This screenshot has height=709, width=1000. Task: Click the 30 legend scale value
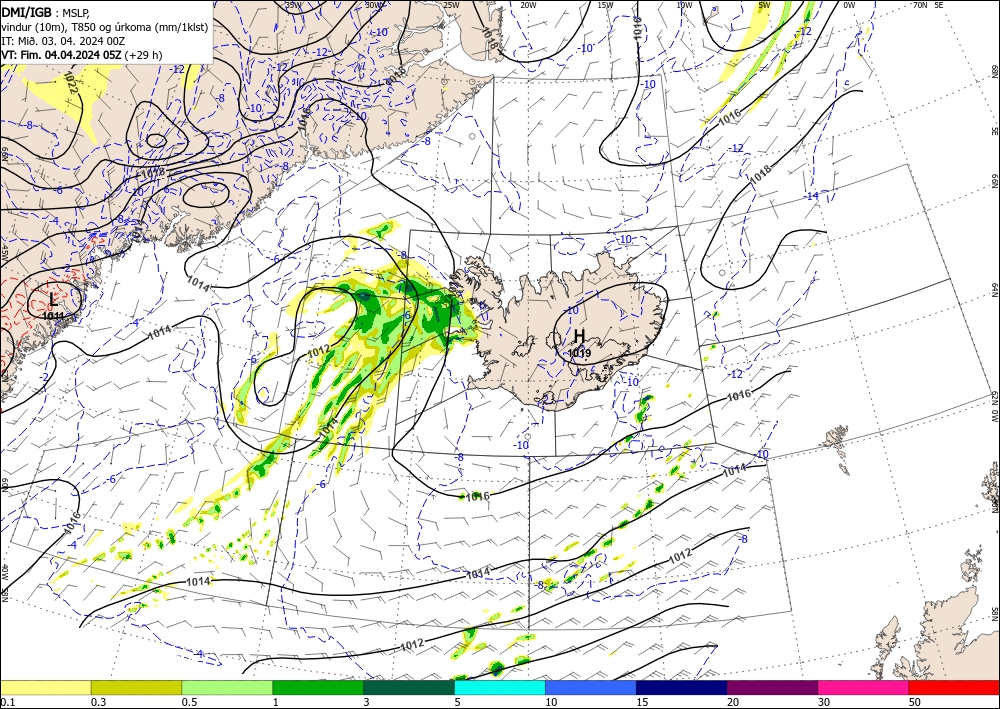825,702
